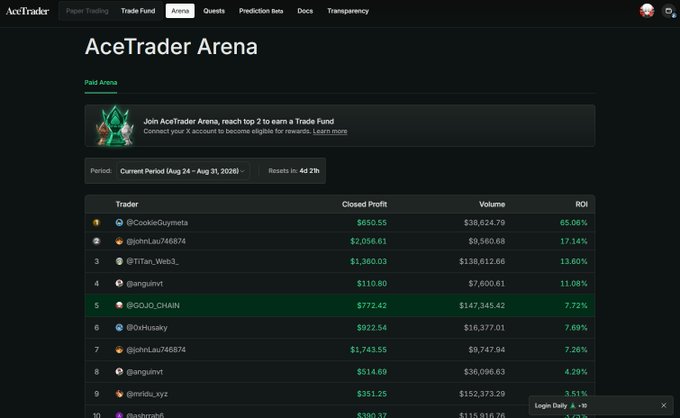The width and height of the screenshot is (680, 418).
Task: Sort by the ROI column header
Action: click(x=582, y=204)
